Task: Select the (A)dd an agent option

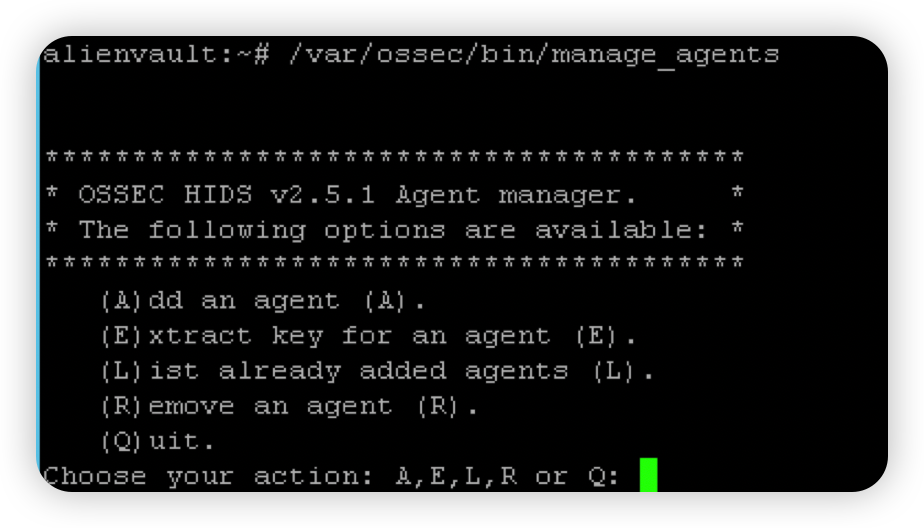Action: pos(263,301)
